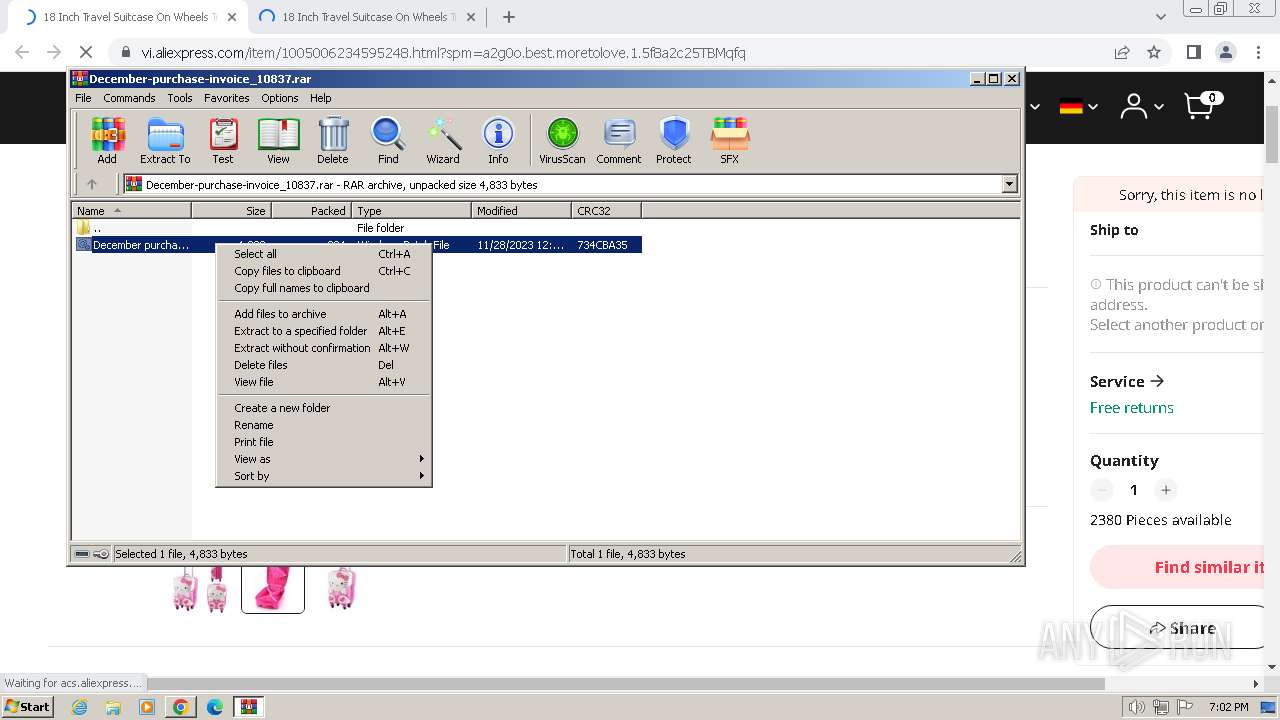1280x720 pixels.
Task: Increase quantity with the plus button
Action: (x=1165, y=490)
